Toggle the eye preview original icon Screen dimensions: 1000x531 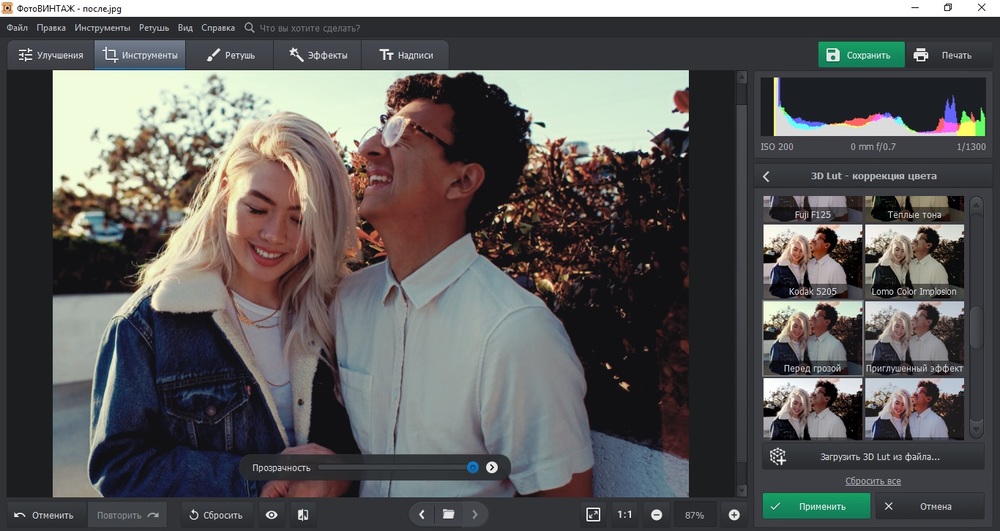tap(272, 515)
